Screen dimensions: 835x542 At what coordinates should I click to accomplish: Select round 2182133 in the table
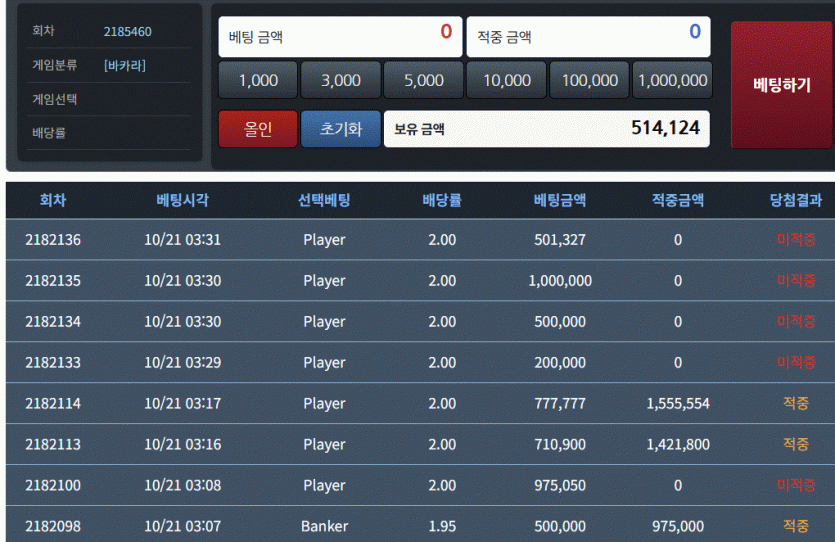53,363
